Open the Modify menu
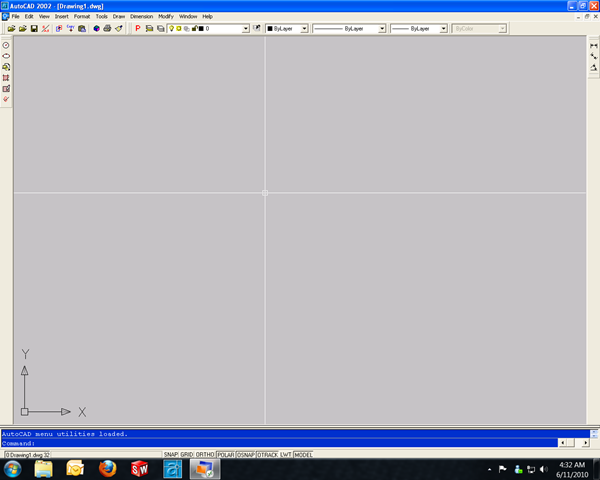The height and width of the screenshot is (480, 600). (166, 16)
